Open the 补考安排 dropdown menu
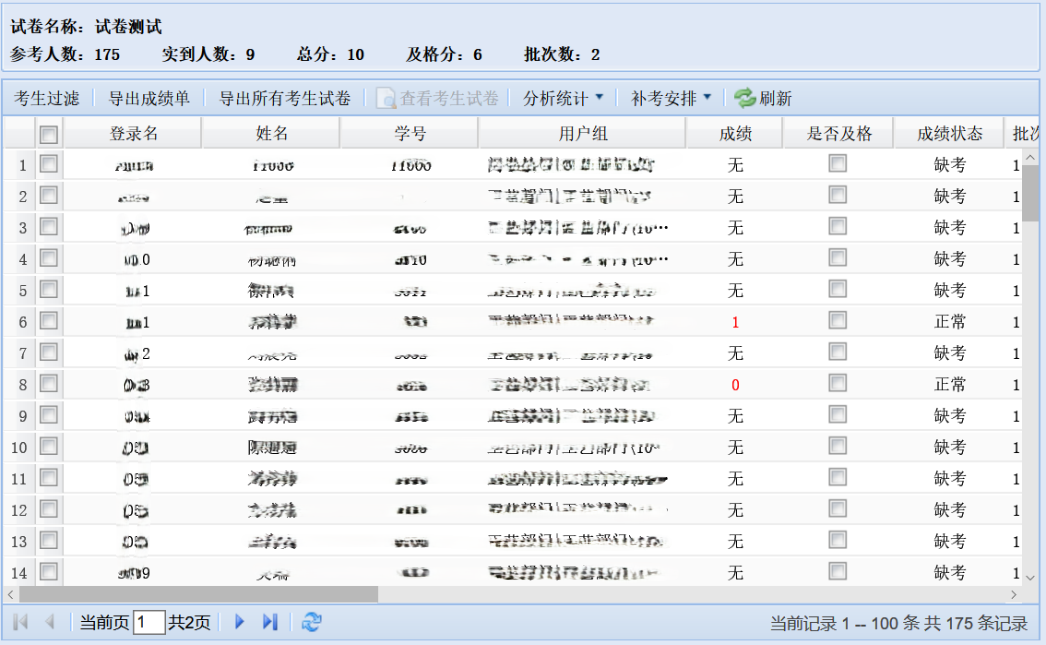 point(671,98)
